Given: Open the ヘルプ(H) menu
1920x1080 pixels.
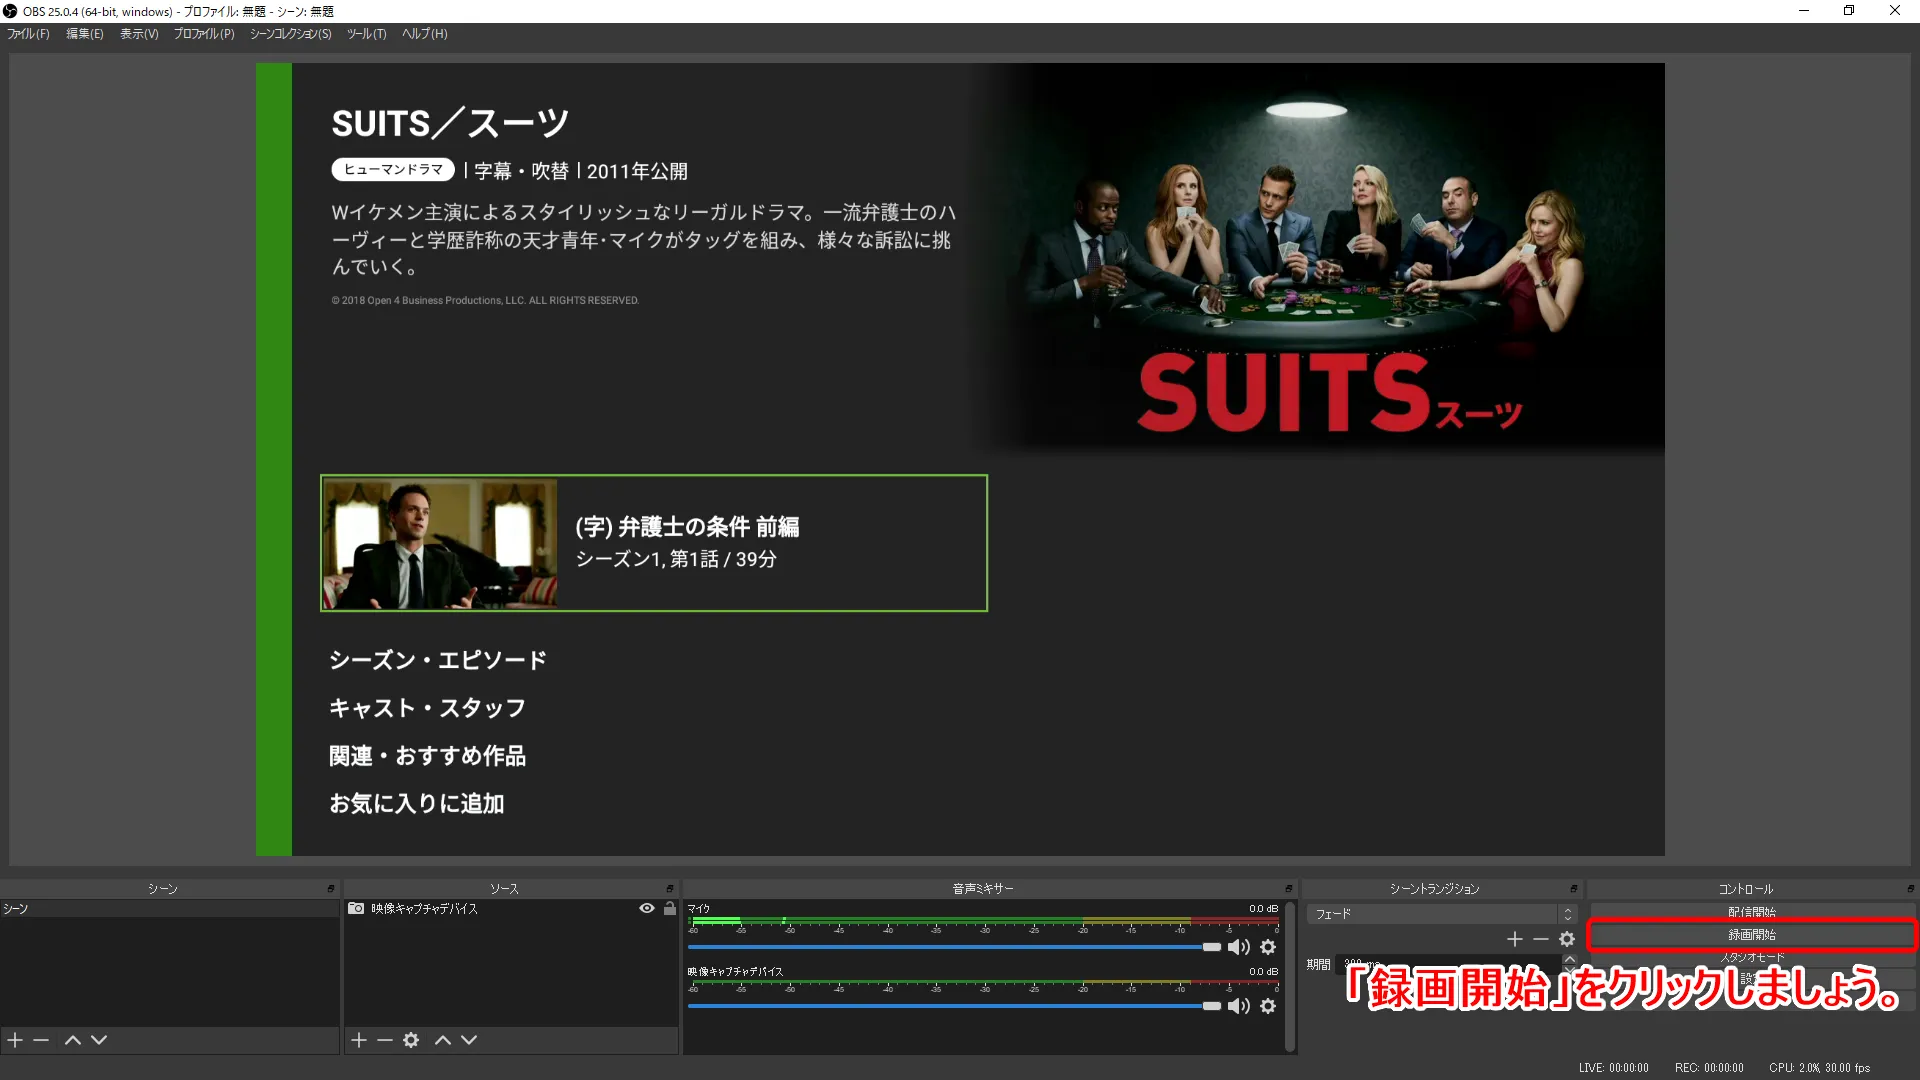Looking at the screenshot, I should click(425, 34).
